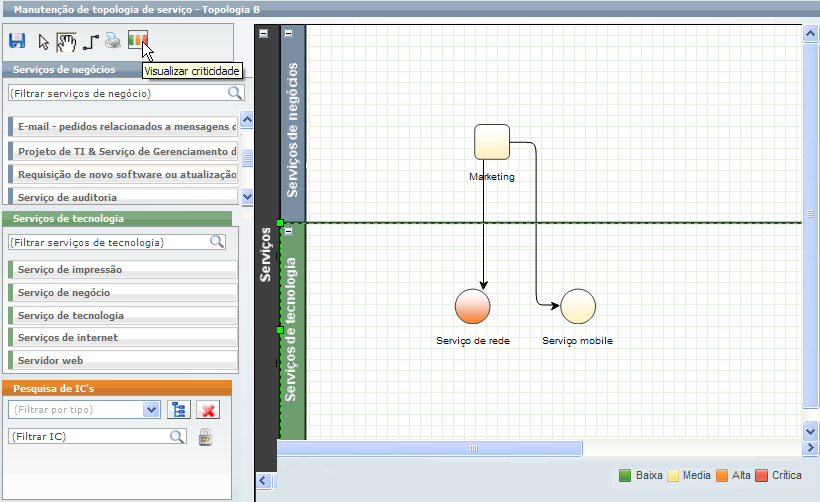820x502 pixels.
Task: Select Serviço de negócio item
Action: 123,292
